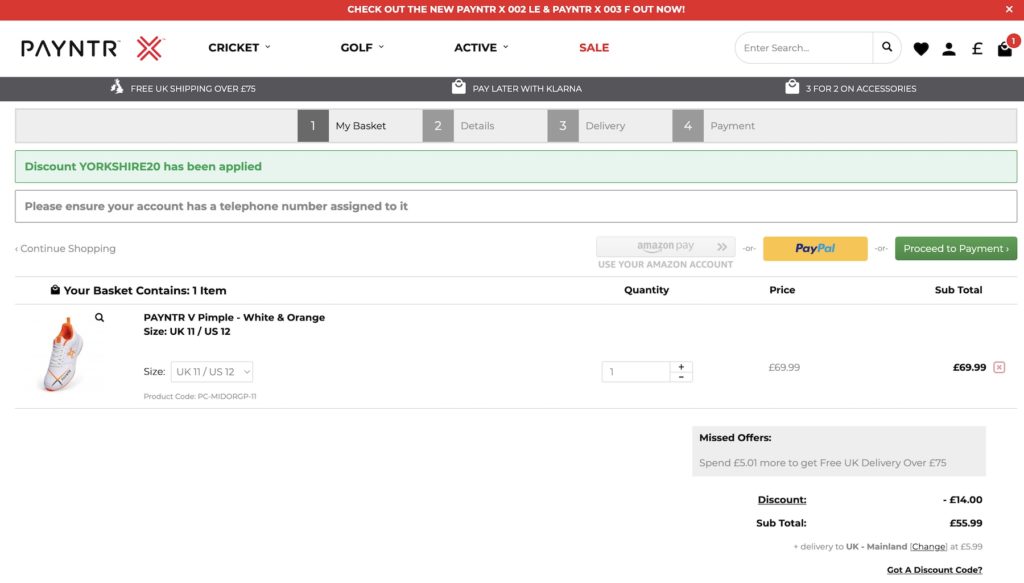Image resolution: width=1024 pixels, height=583 pixels.
Task: Open the wishlist heart icon
Action: [921, 49]
